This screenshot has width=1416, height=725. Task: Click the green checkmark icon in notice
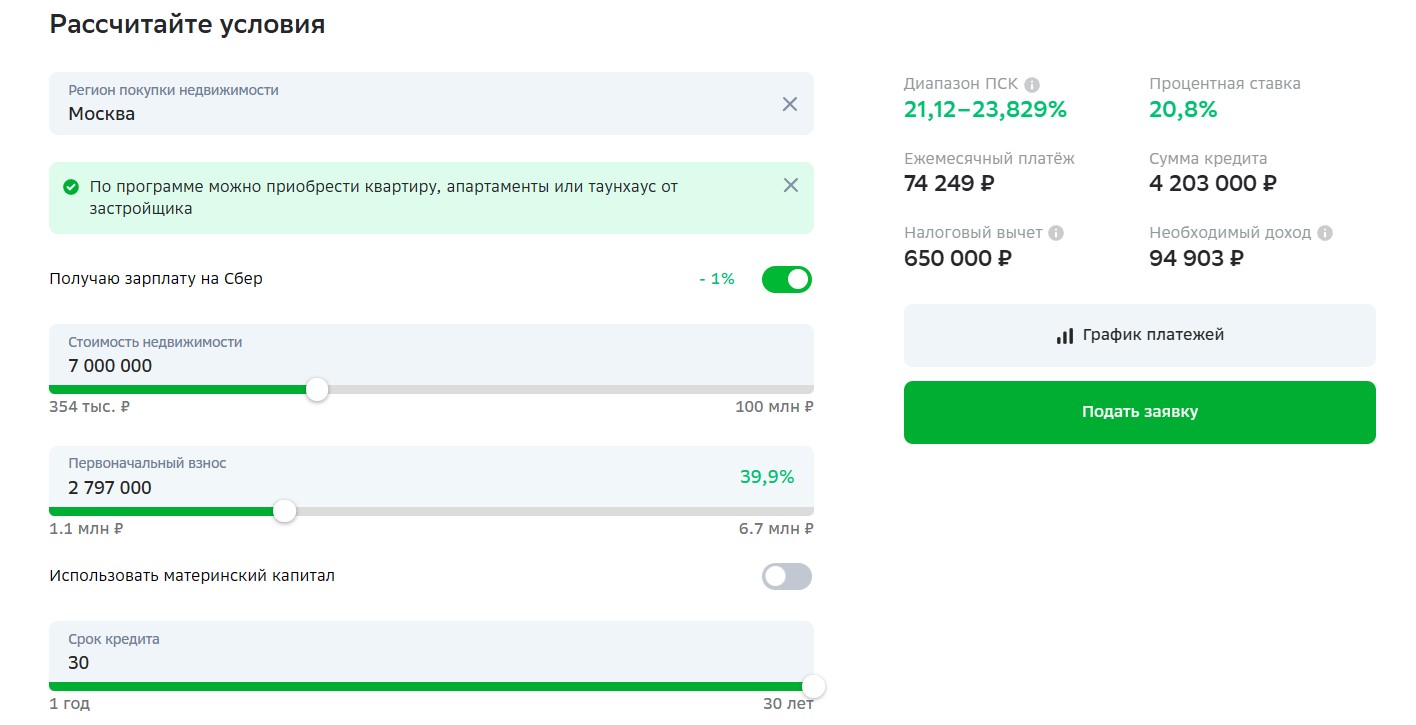pyautogui.click(x=71, y=187)
